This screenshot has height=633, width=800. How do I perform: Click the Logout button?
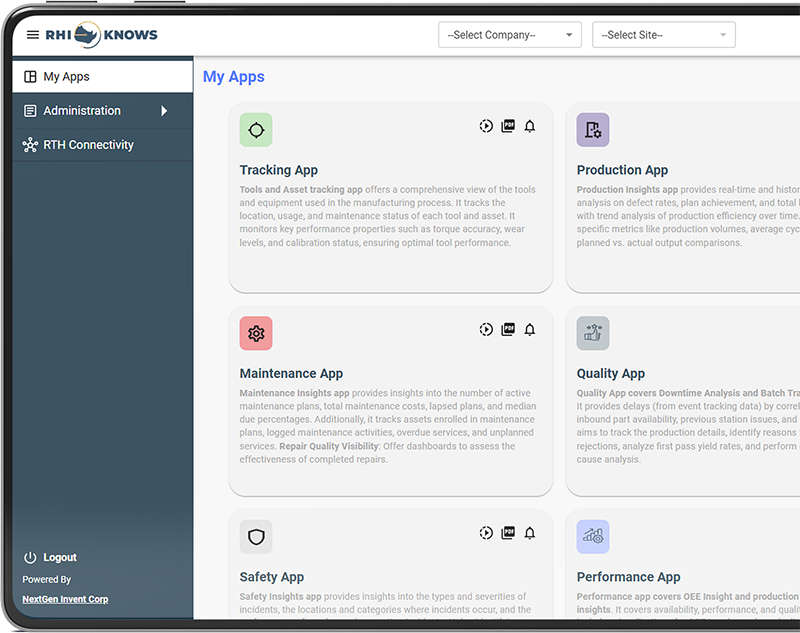coord(60,557)
